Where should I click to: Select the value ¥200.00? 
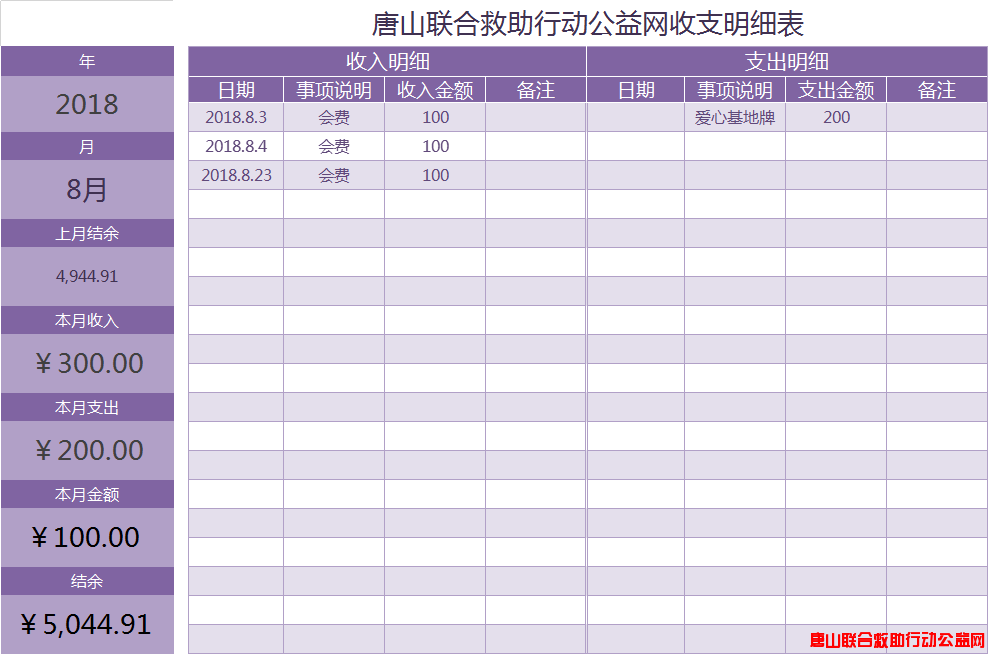pyautogui.click(x=87, y=450)
